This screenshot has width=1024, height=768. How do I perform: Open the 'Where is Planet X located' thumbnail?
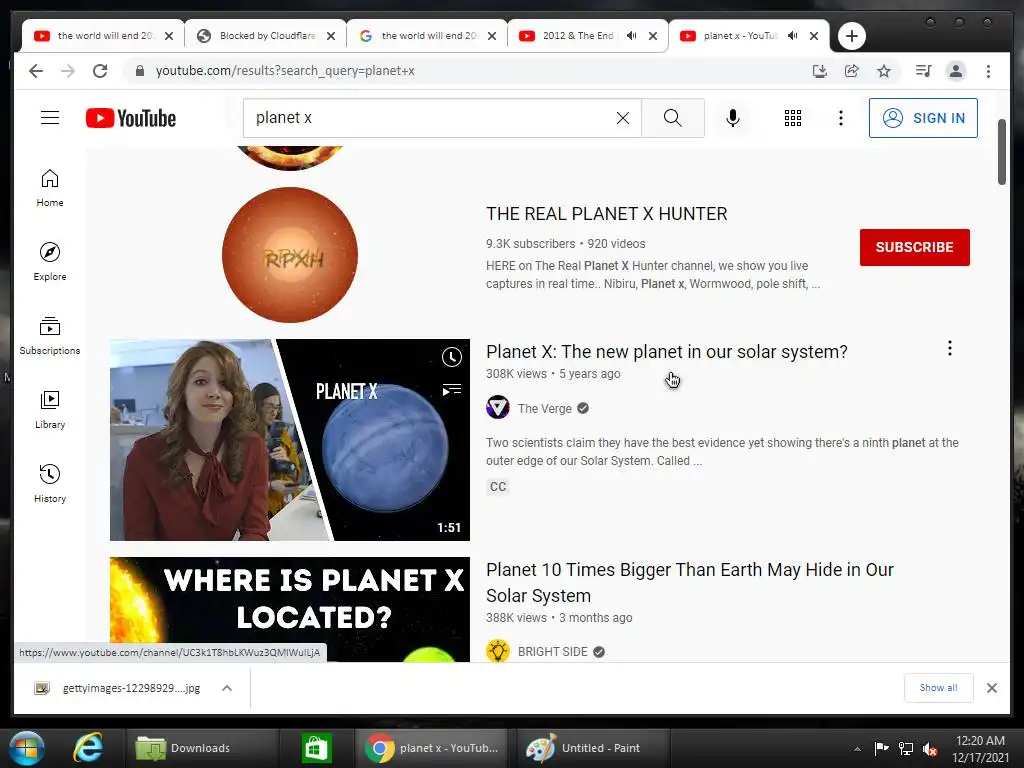click(x=290, y=609)
